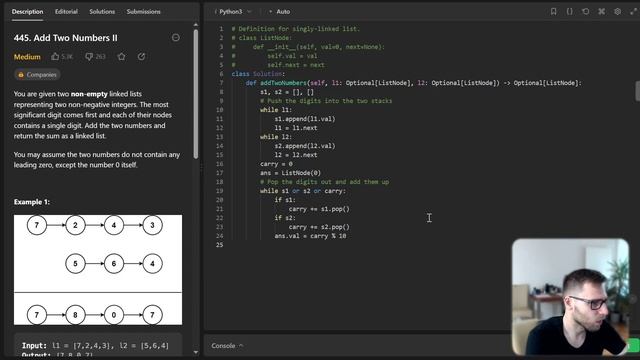The image size is (640, 360).
Task: Click the 'Example 1:' heading
Action: [x=32, y=202]
